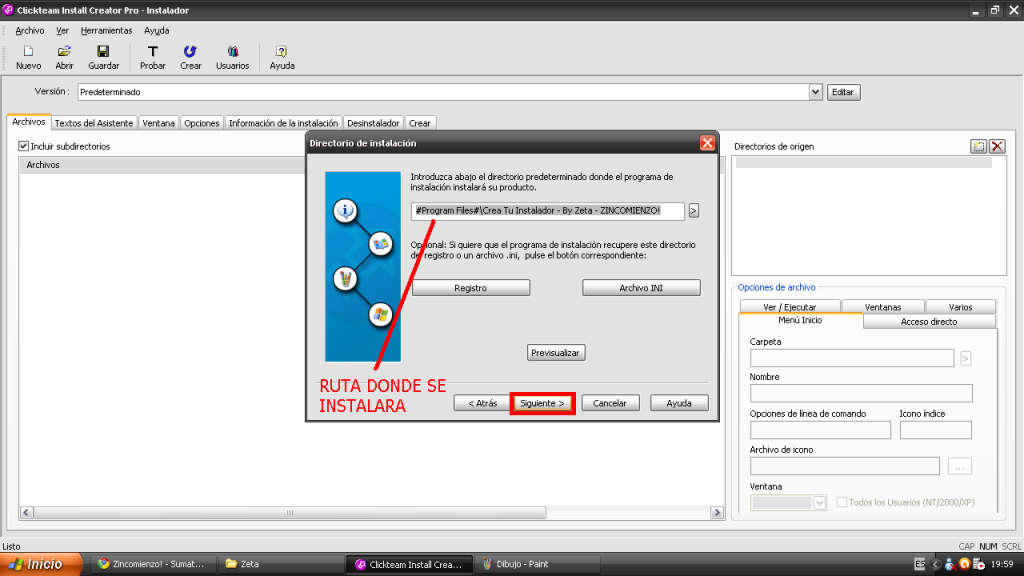Open the Ayuda menu
The width and height of the screenshot is (1024, 576).
click(156, 31)
